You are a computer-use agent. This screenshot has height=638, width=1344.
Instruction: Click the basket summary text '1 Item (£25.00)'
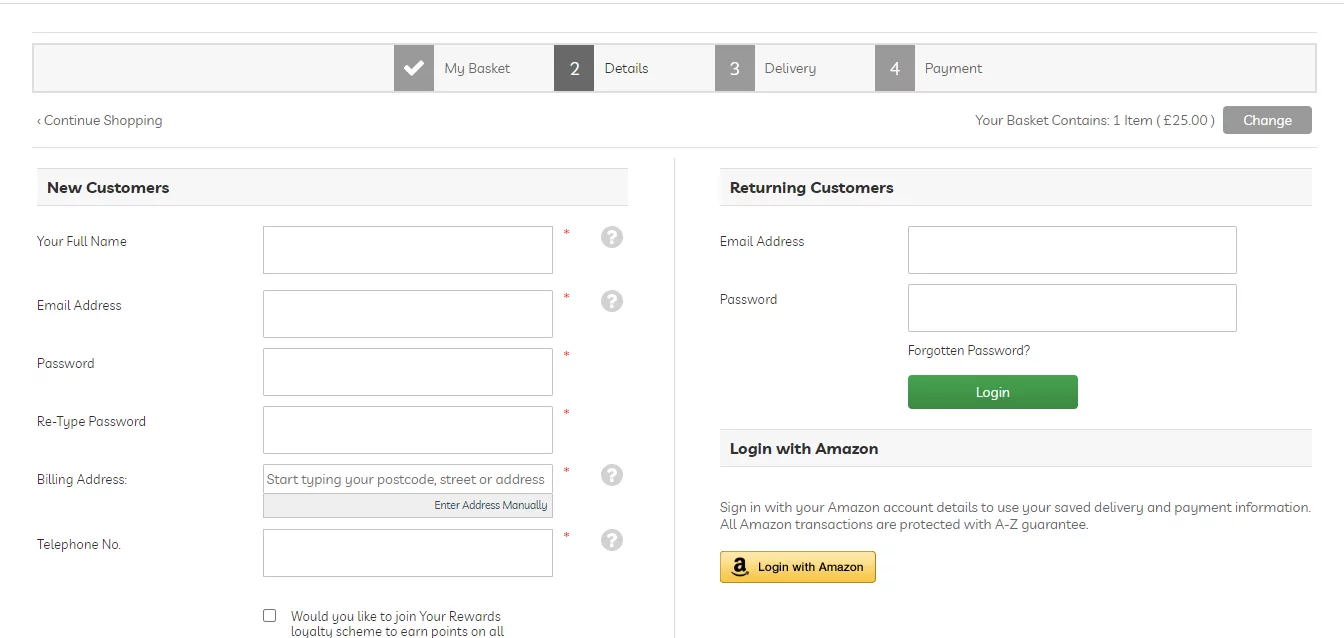pos(1164,120)
